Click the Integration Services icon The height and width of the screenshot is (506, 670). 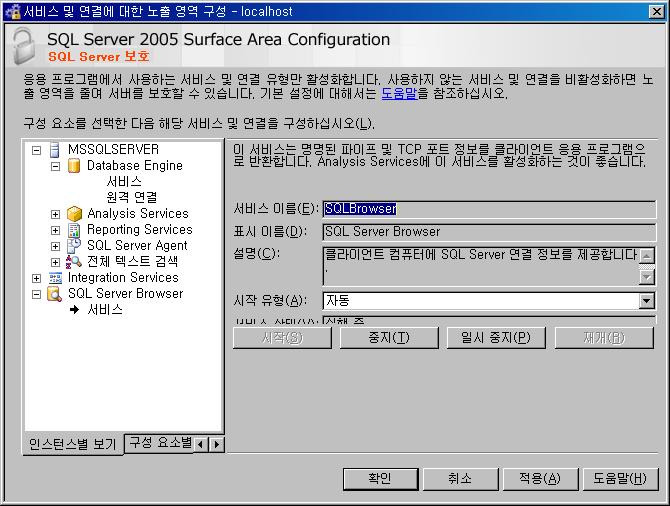[55, 278]
